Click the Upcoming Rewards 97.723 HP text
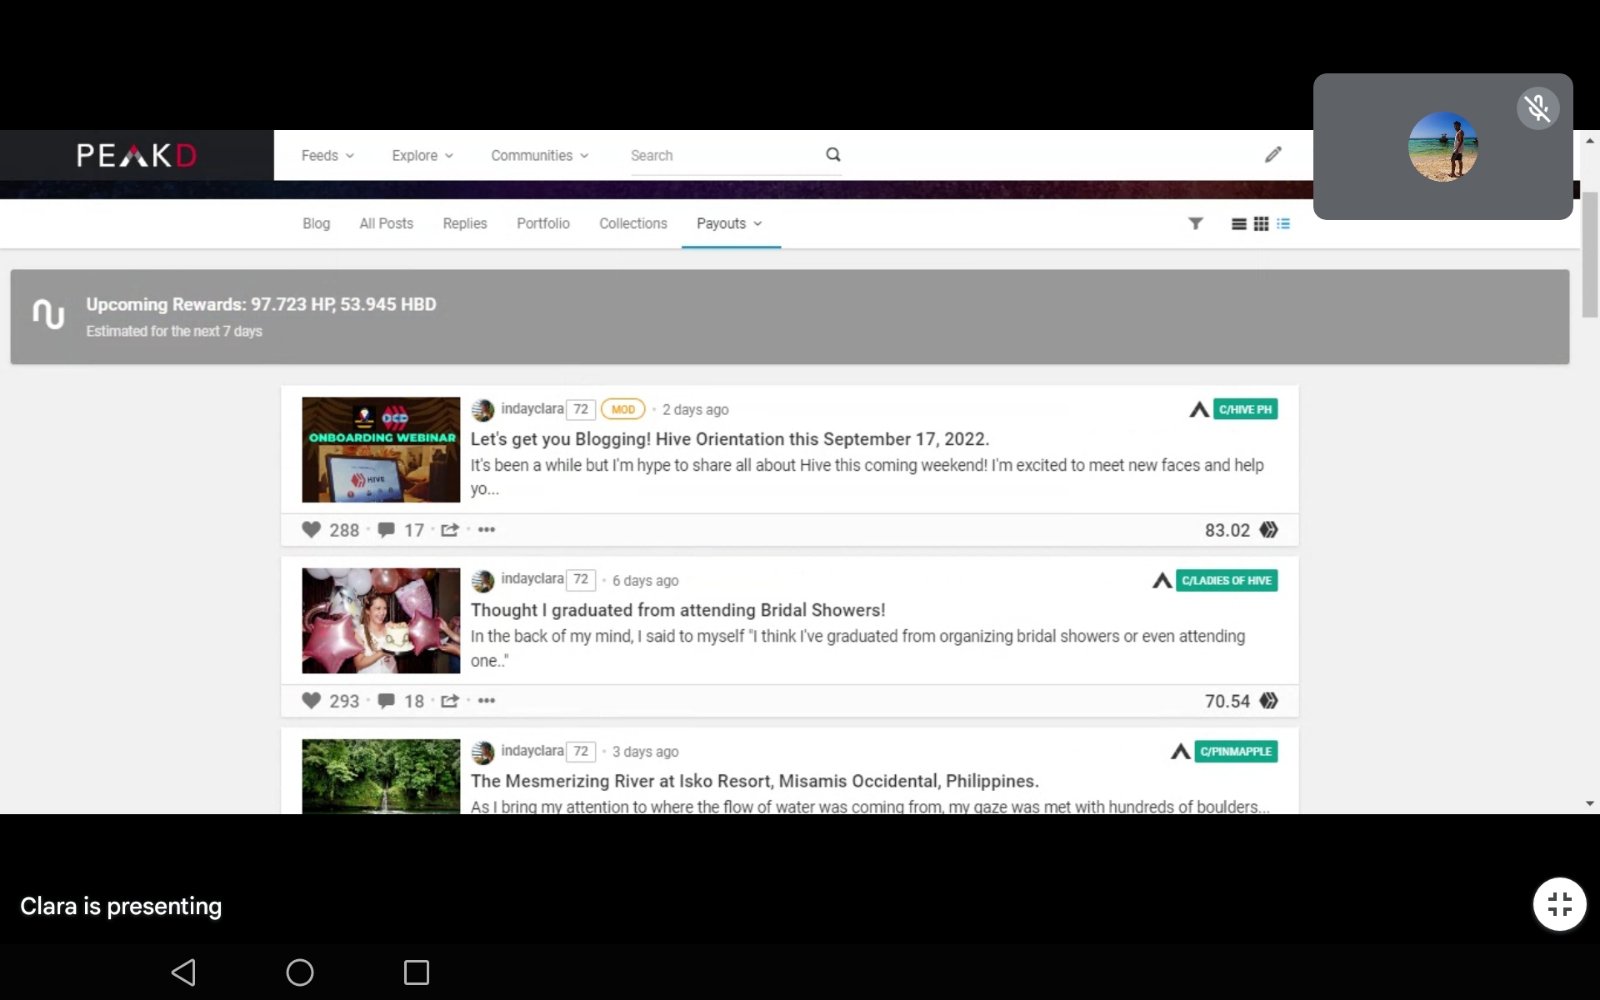This screenshot has height=1000, width=1600. coord(261,304)
